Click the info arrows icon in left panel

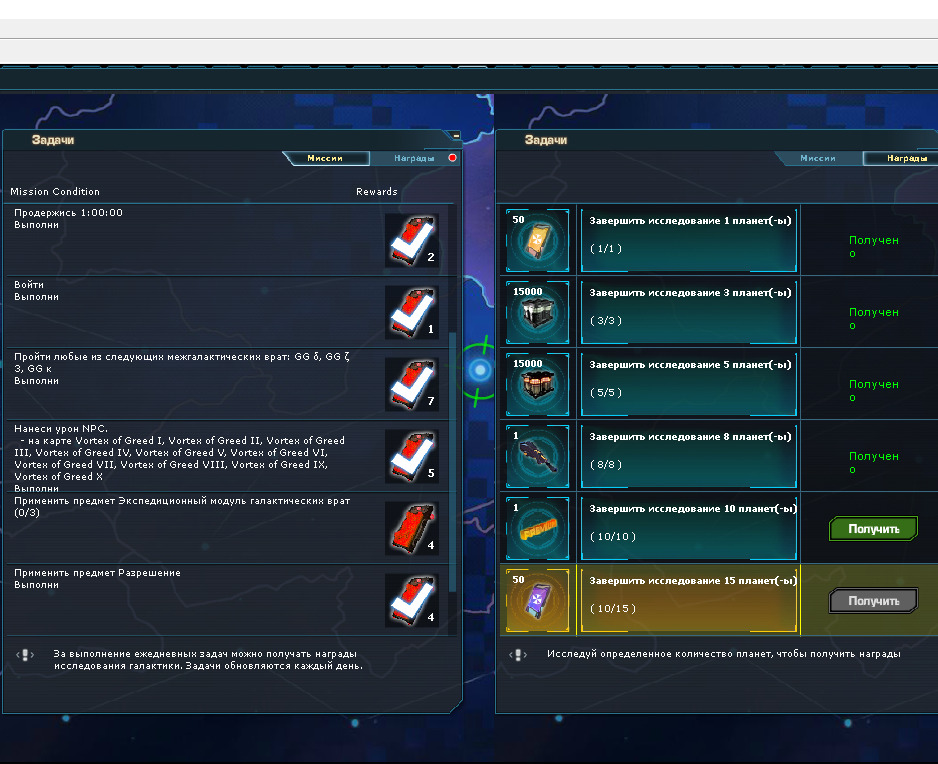pos(25,655)
